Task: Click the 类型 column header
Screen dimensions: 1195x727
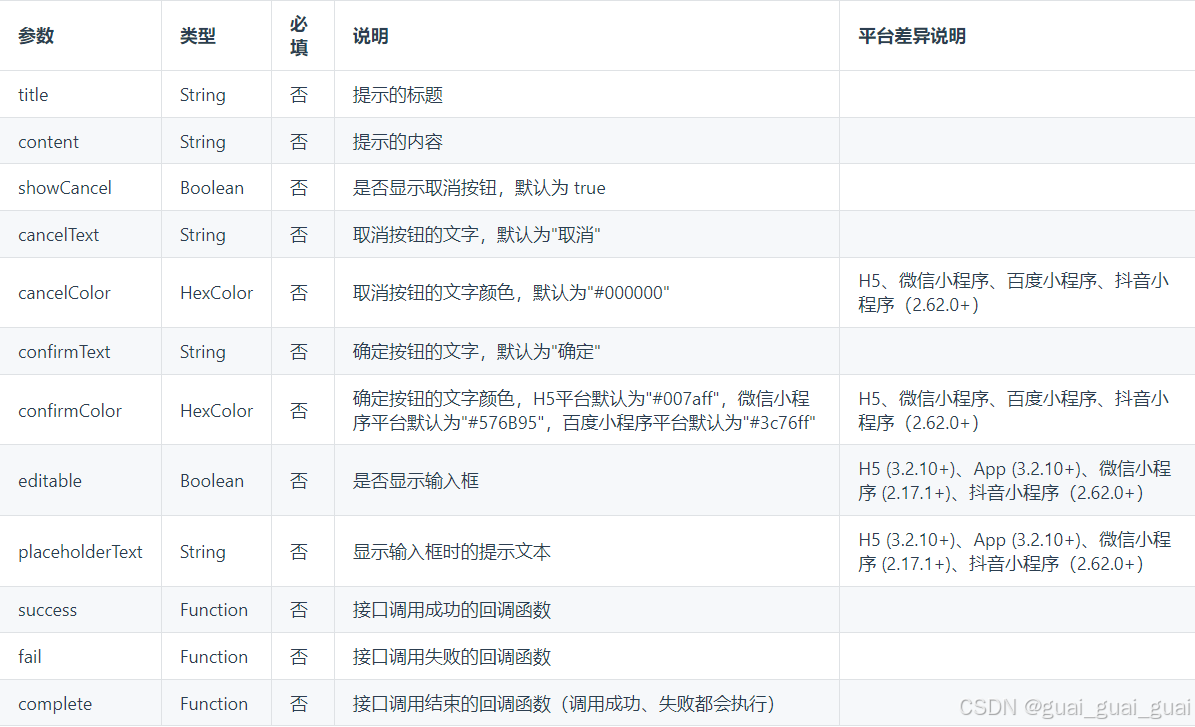Action: (197, 36)
